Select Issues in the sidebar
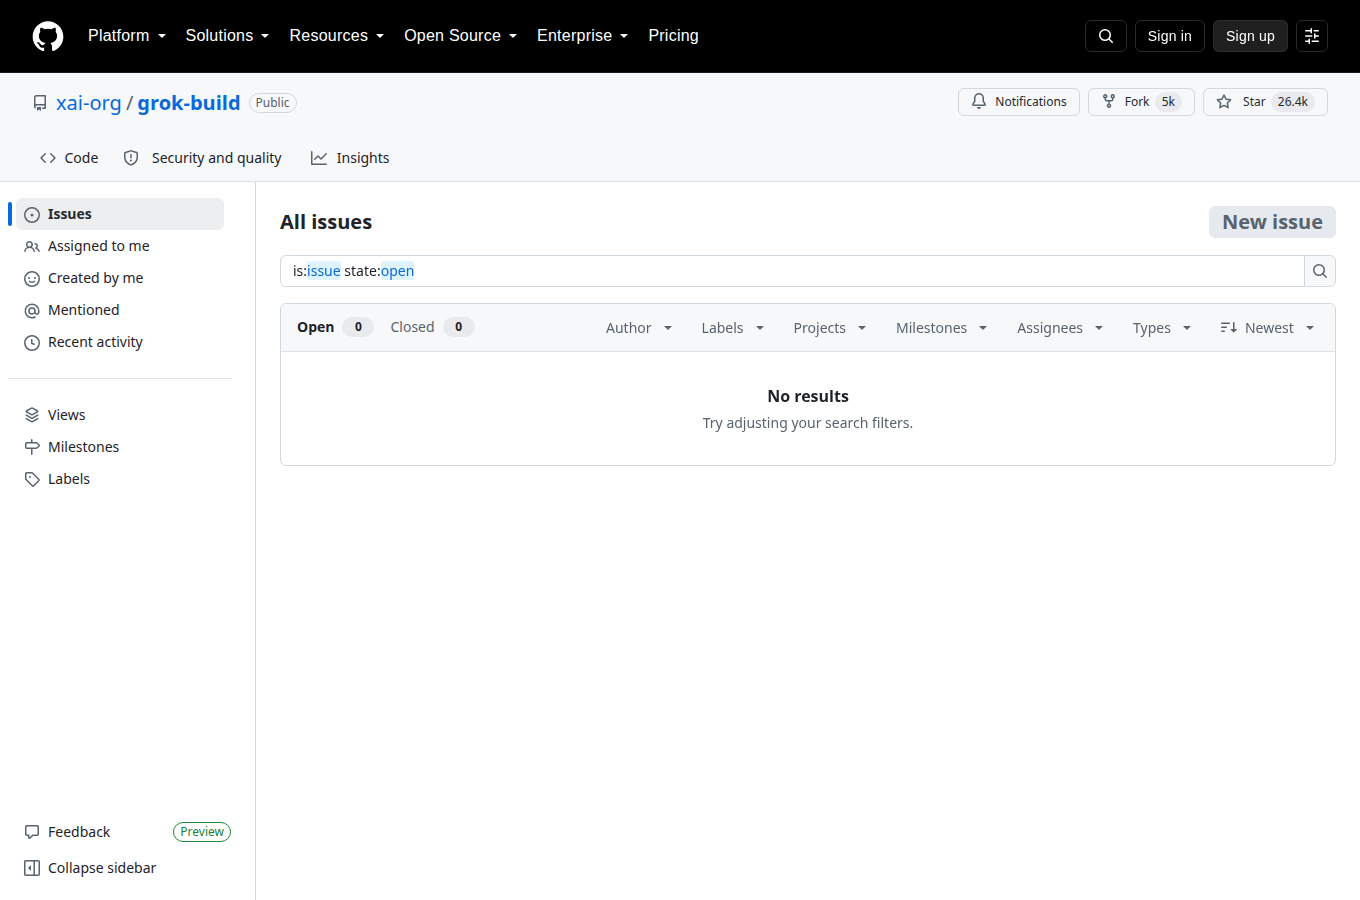The width and height of the screenshot is (1360, 900). [120, 214]
